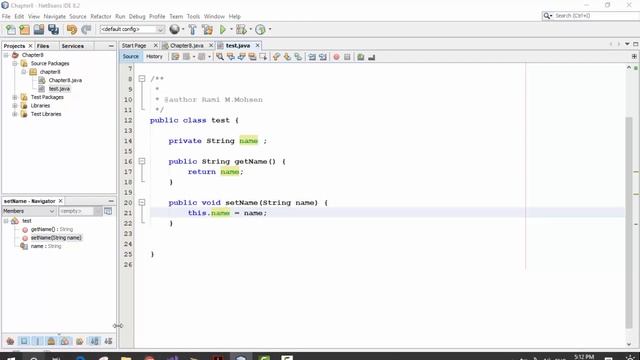The height and width of the screenshot is (360, 640).
Task: Toggle Show Static Members in Navigator
Action: [38, 341]
